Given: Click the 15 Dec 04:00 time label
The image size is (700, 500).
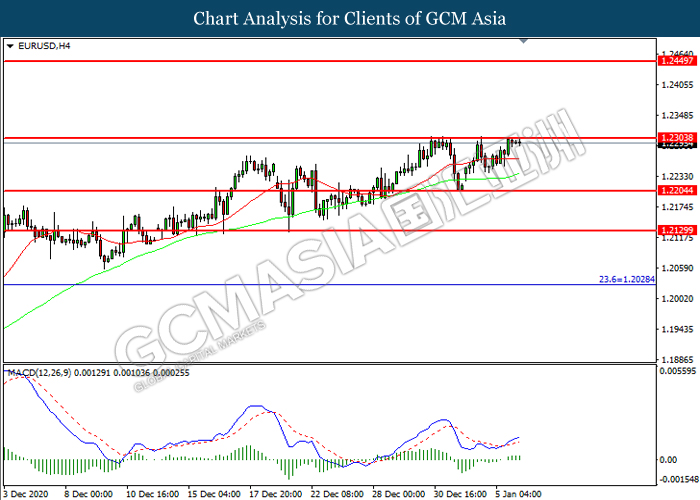Looking at the screenshot, I should click(x=214, y=494).
